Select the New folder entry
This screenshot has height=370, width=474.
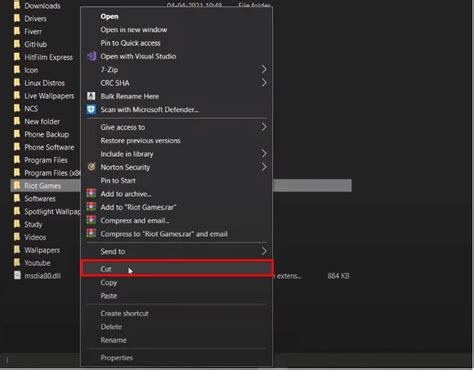[x=42, y=121]
